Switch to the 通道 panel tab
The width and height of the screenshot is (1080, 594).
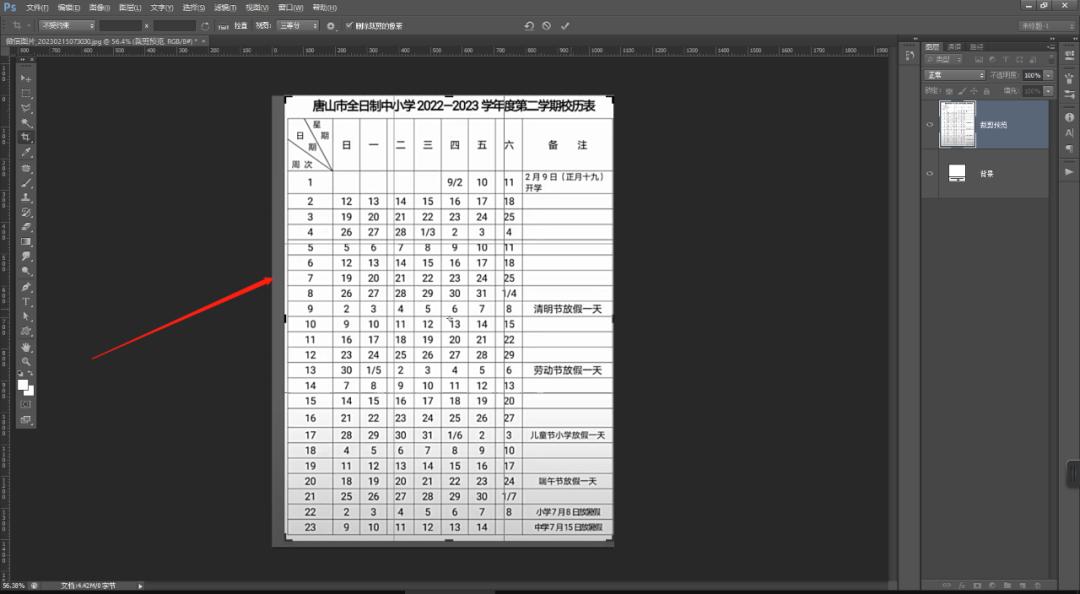click(954, 47)
